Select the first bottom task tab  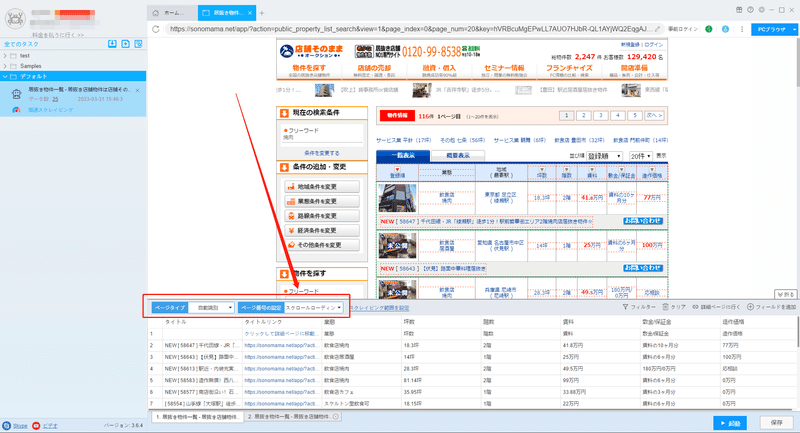click(x=196, y=417)
